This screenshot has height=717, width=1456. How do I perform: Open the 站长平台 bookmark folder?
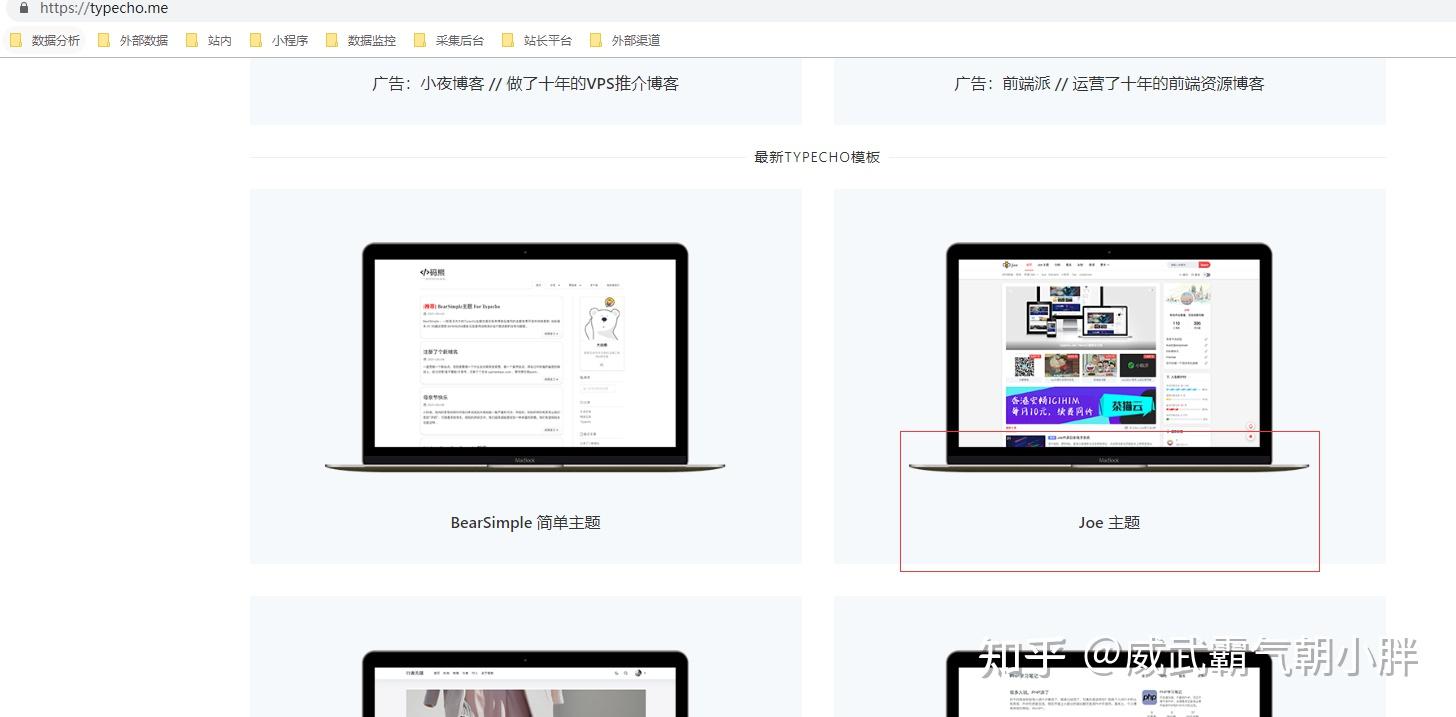click(537, 40)
